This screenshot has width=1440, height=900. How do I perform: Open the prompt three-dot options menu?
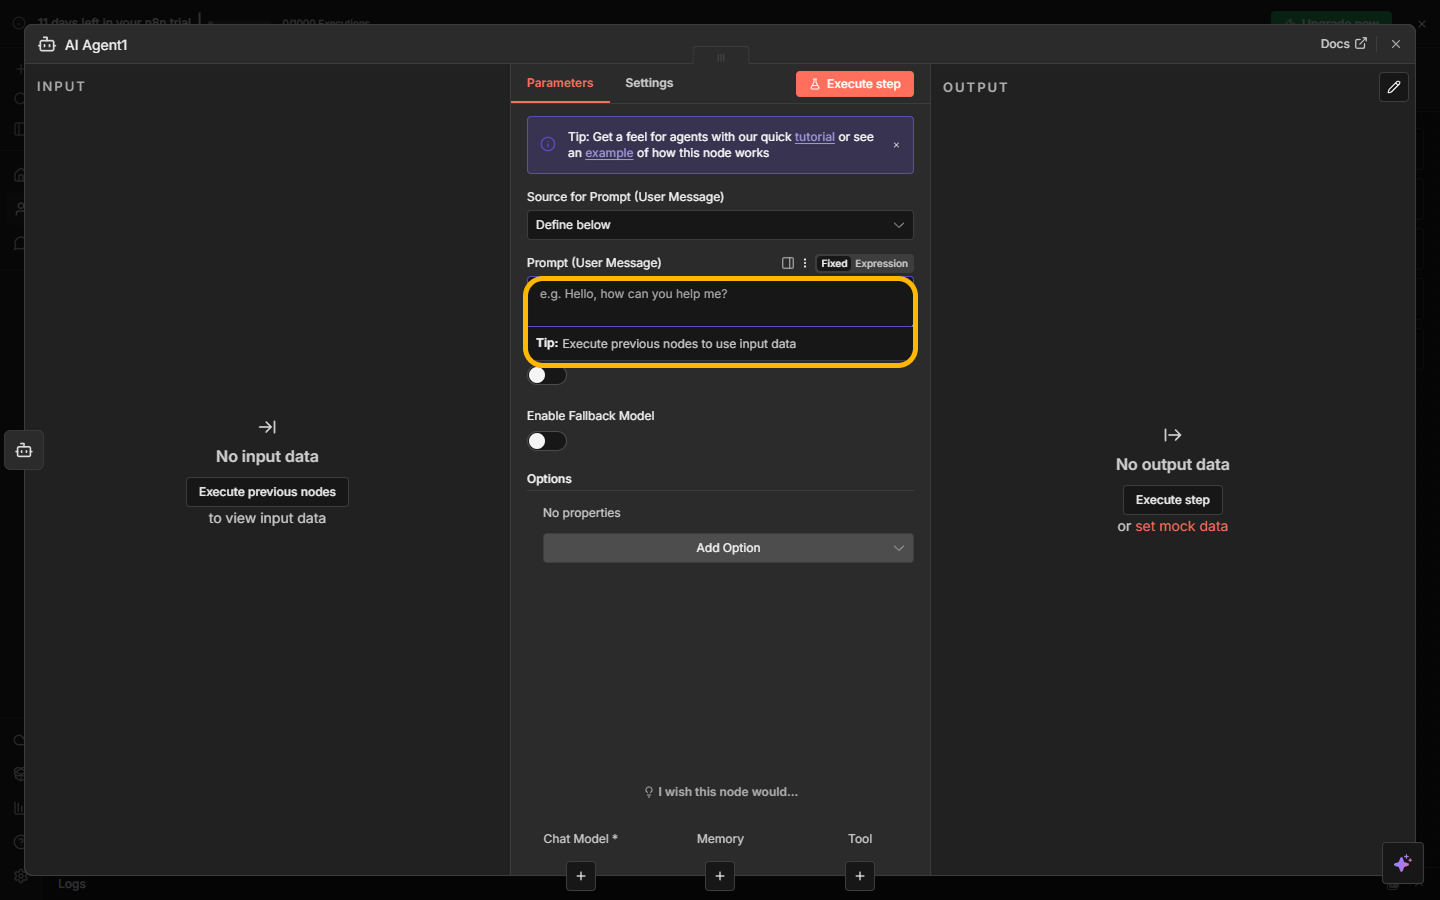point(805,263)
